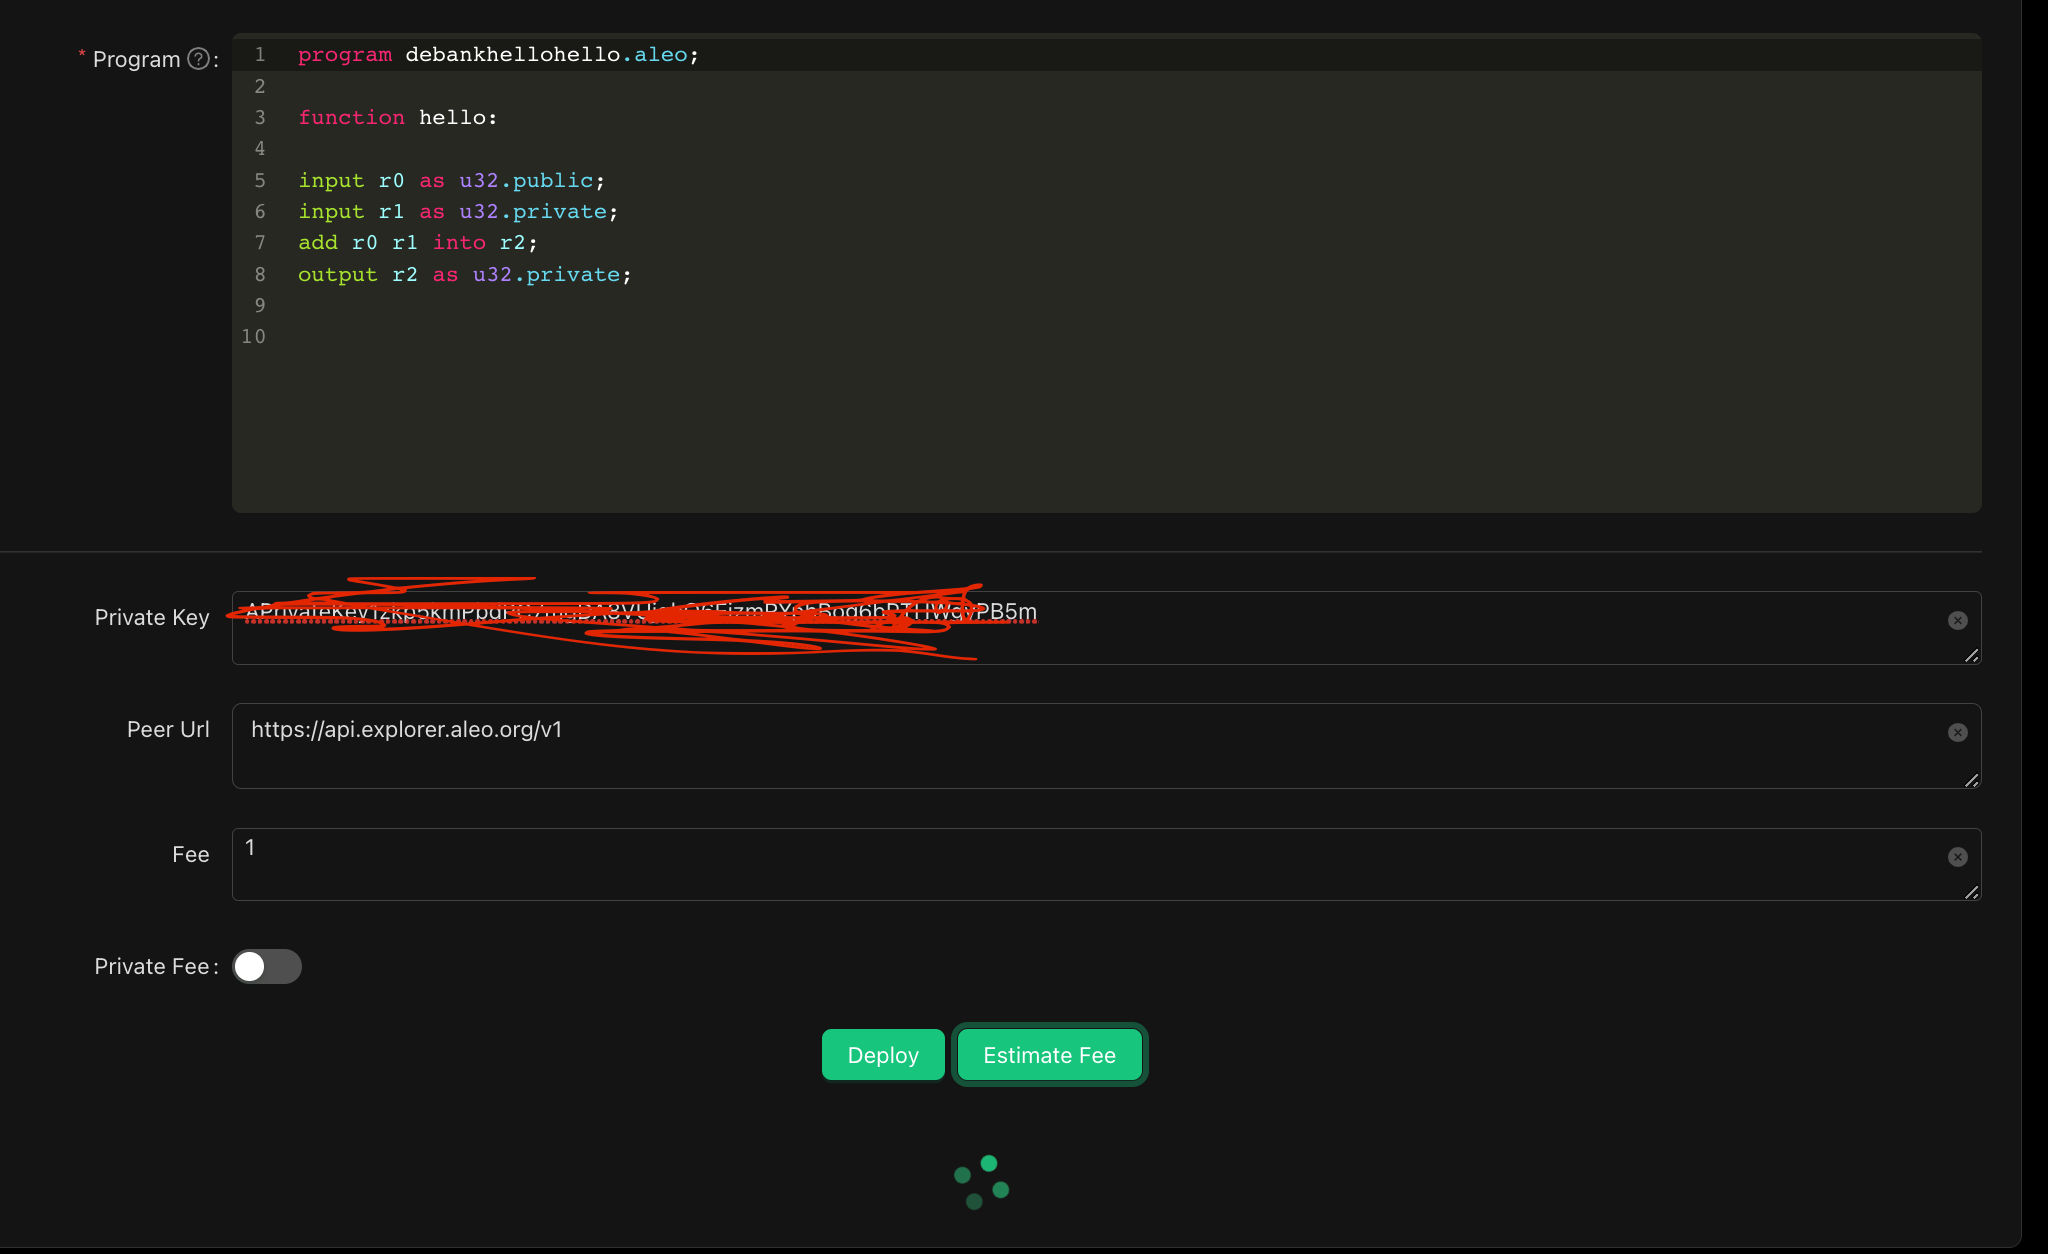Viewport: 2048px width, 1254px height.
Task: Grab the Peer Url field resize handle
Action: tap(1971, 779)
